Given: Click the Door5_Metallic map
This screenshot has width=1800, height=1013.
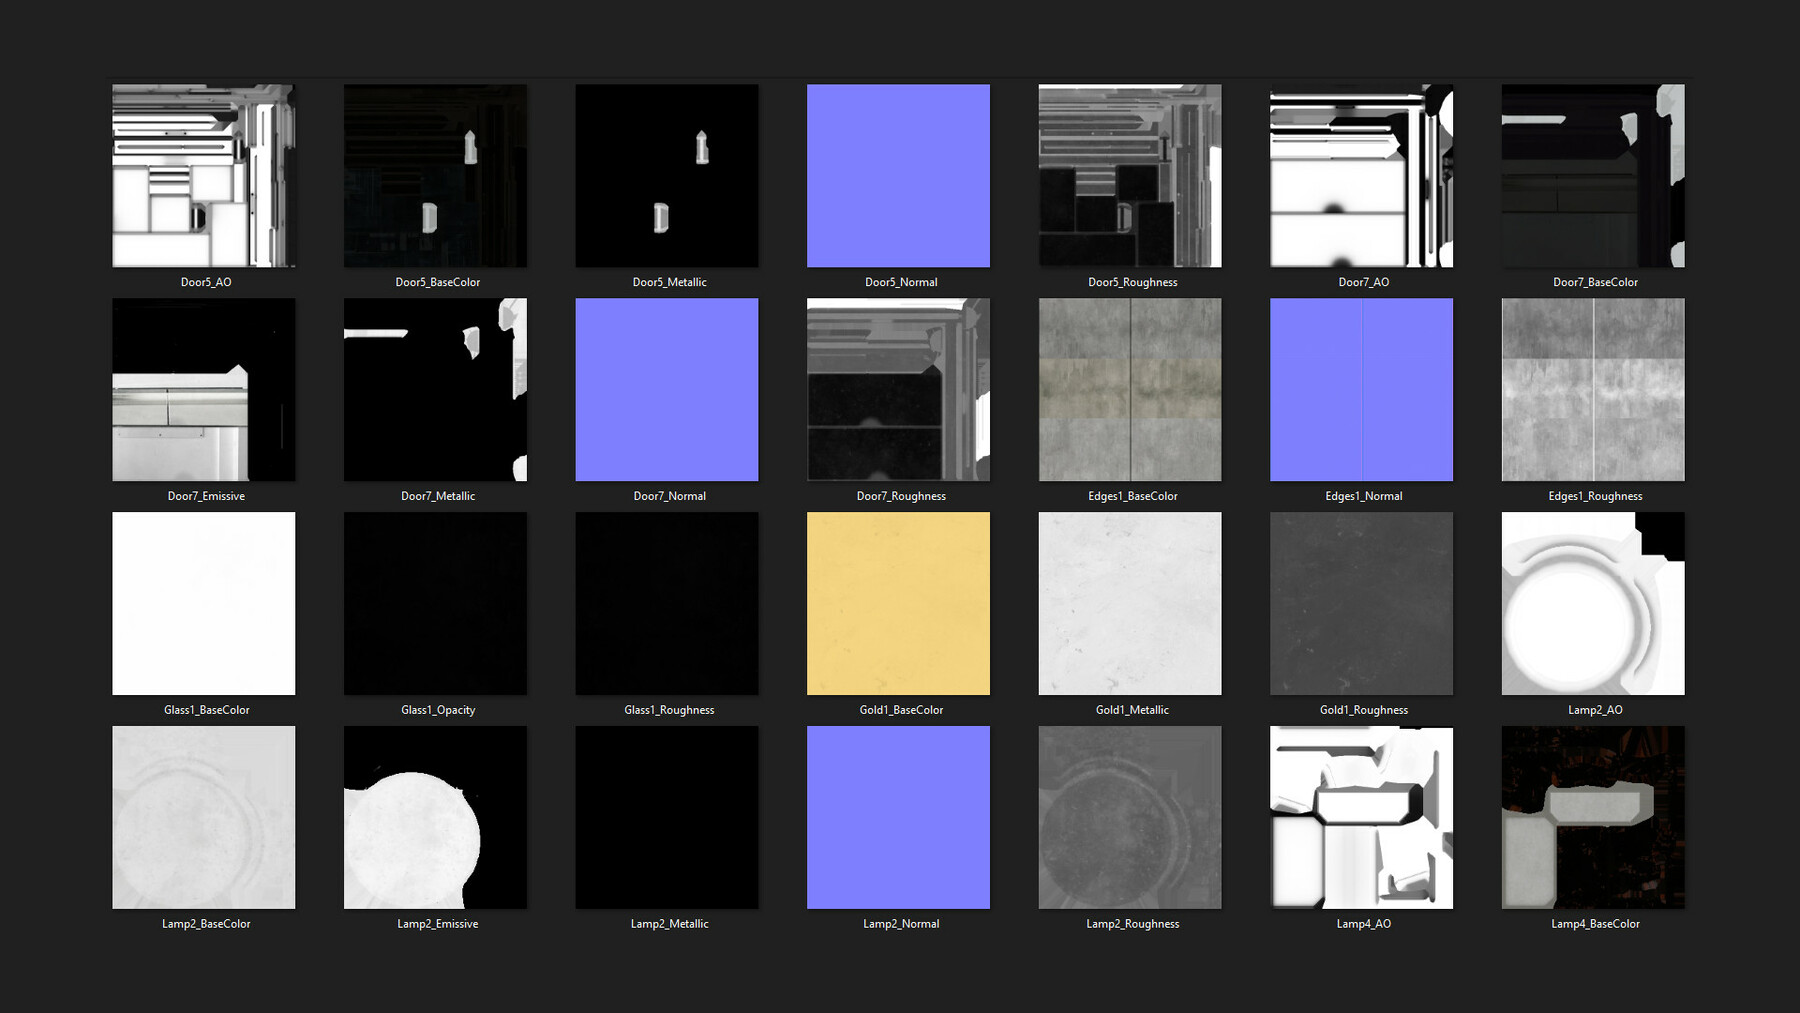Looking at the screenshot, I should 667,175.
